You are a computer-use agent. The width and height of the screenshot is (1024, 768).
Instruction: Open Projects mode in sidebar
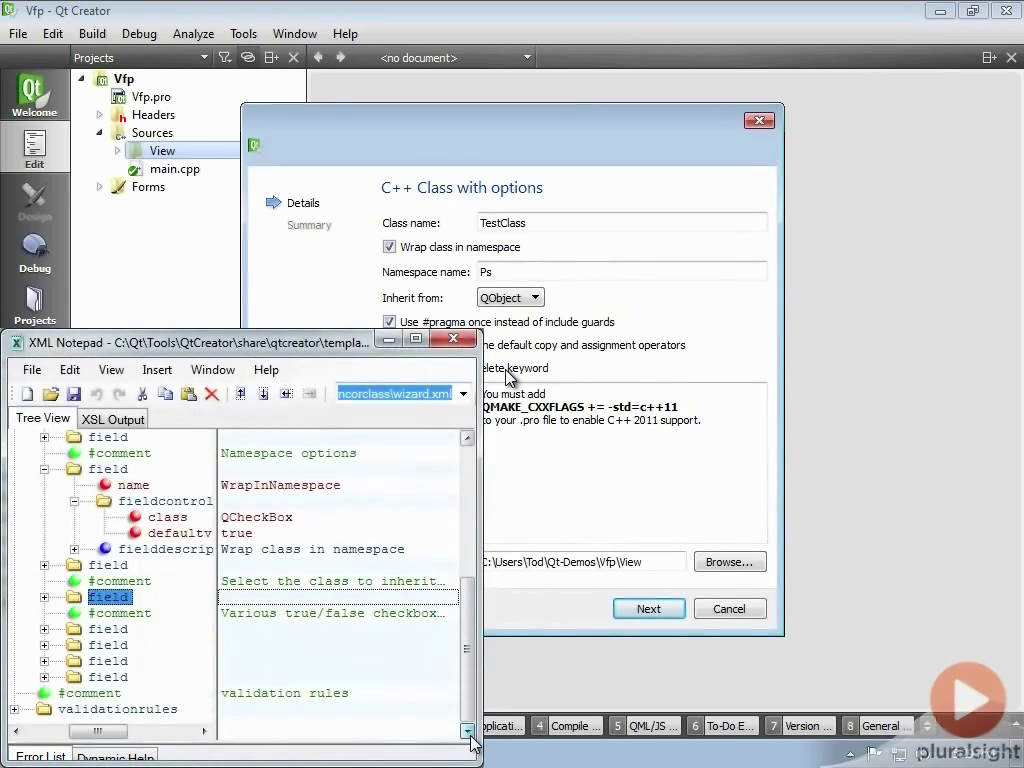pos(35,306)
